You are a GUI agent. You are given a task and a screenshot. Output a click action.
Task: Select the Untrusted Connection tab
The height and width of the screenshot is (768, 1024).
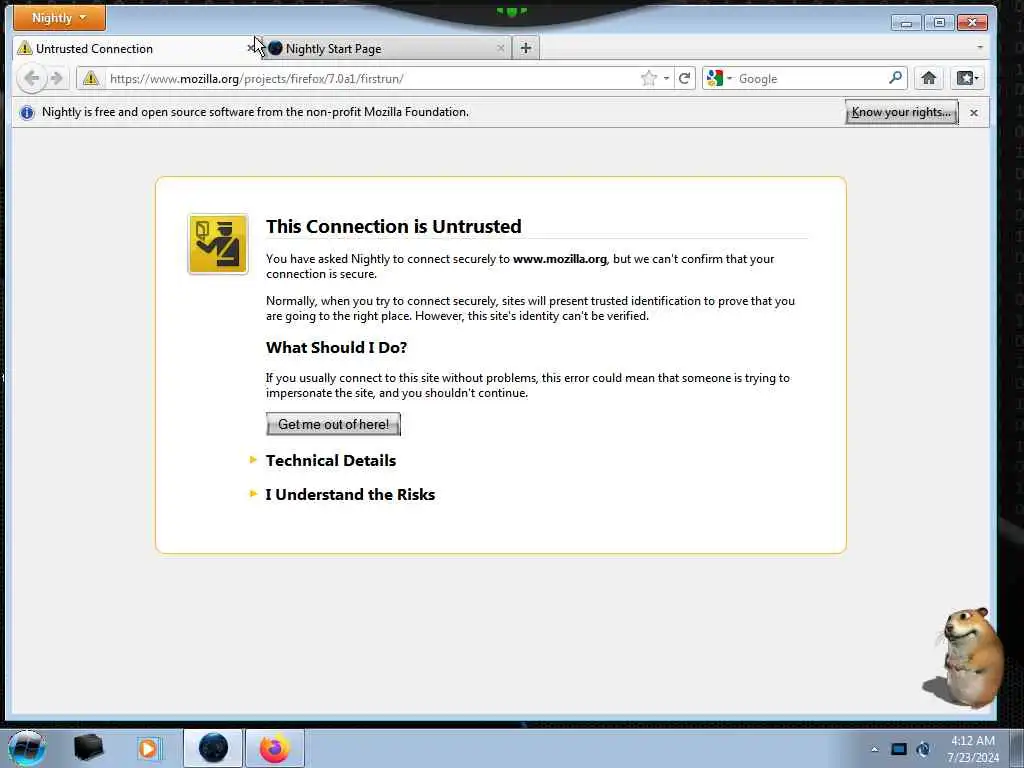click(135, 48)
